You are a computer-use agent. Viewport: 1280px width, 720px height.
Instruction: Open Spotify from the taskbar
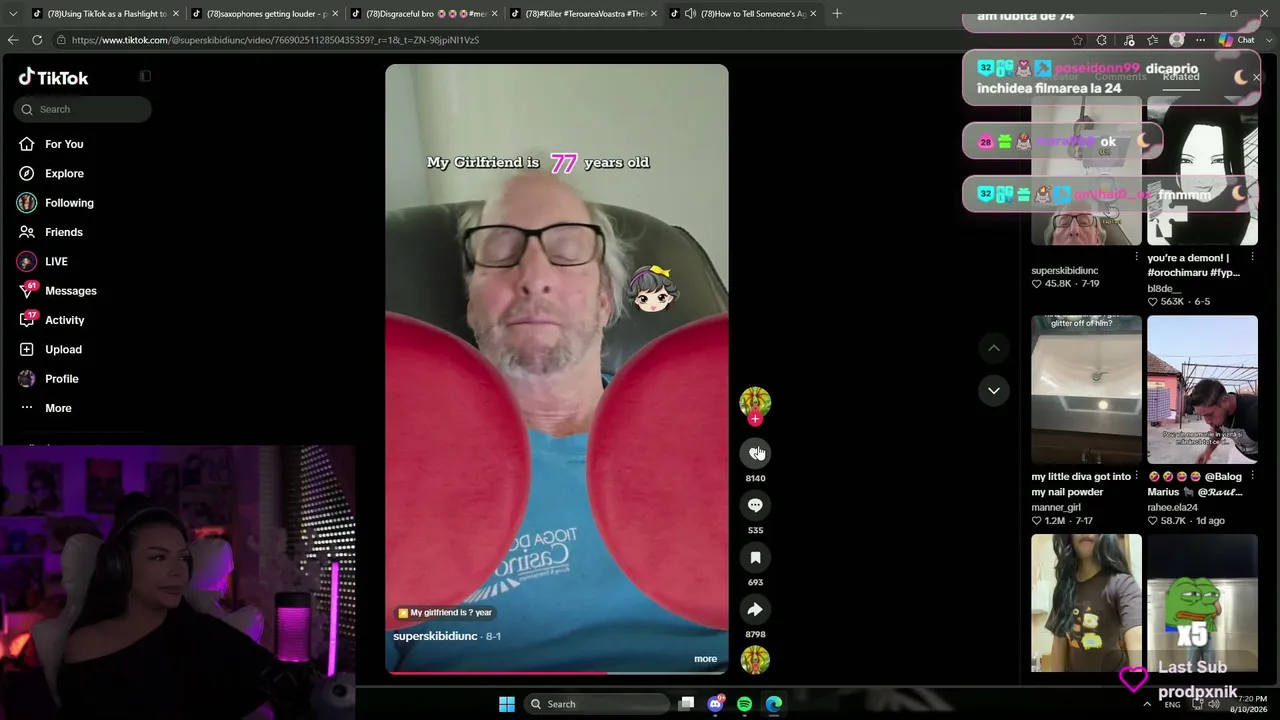click(x=744, y=704)
